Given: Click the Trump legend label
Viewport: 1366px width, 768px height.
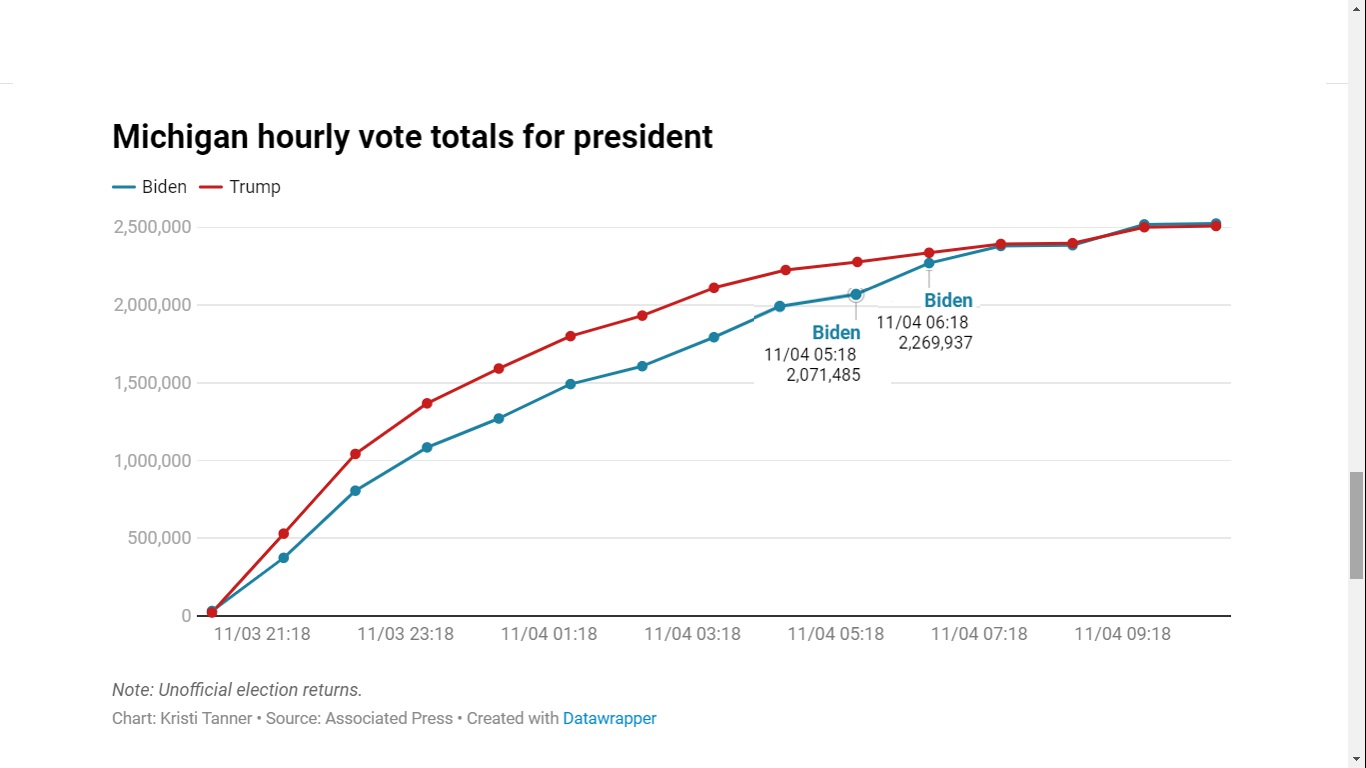Looking at the screenshot, I should click(x=255, y=187).
